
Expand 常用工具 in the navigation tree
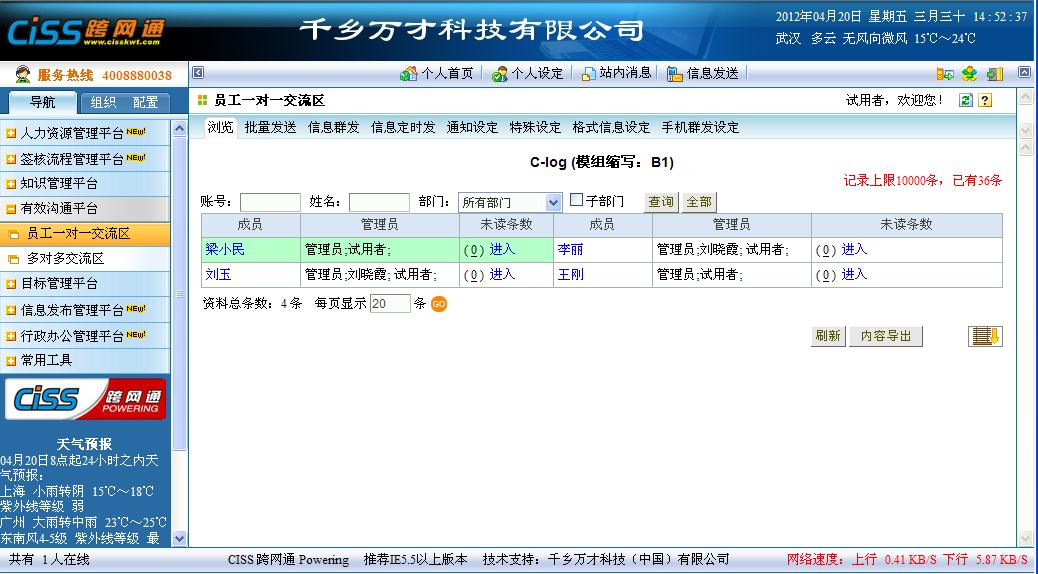(11, 361)
